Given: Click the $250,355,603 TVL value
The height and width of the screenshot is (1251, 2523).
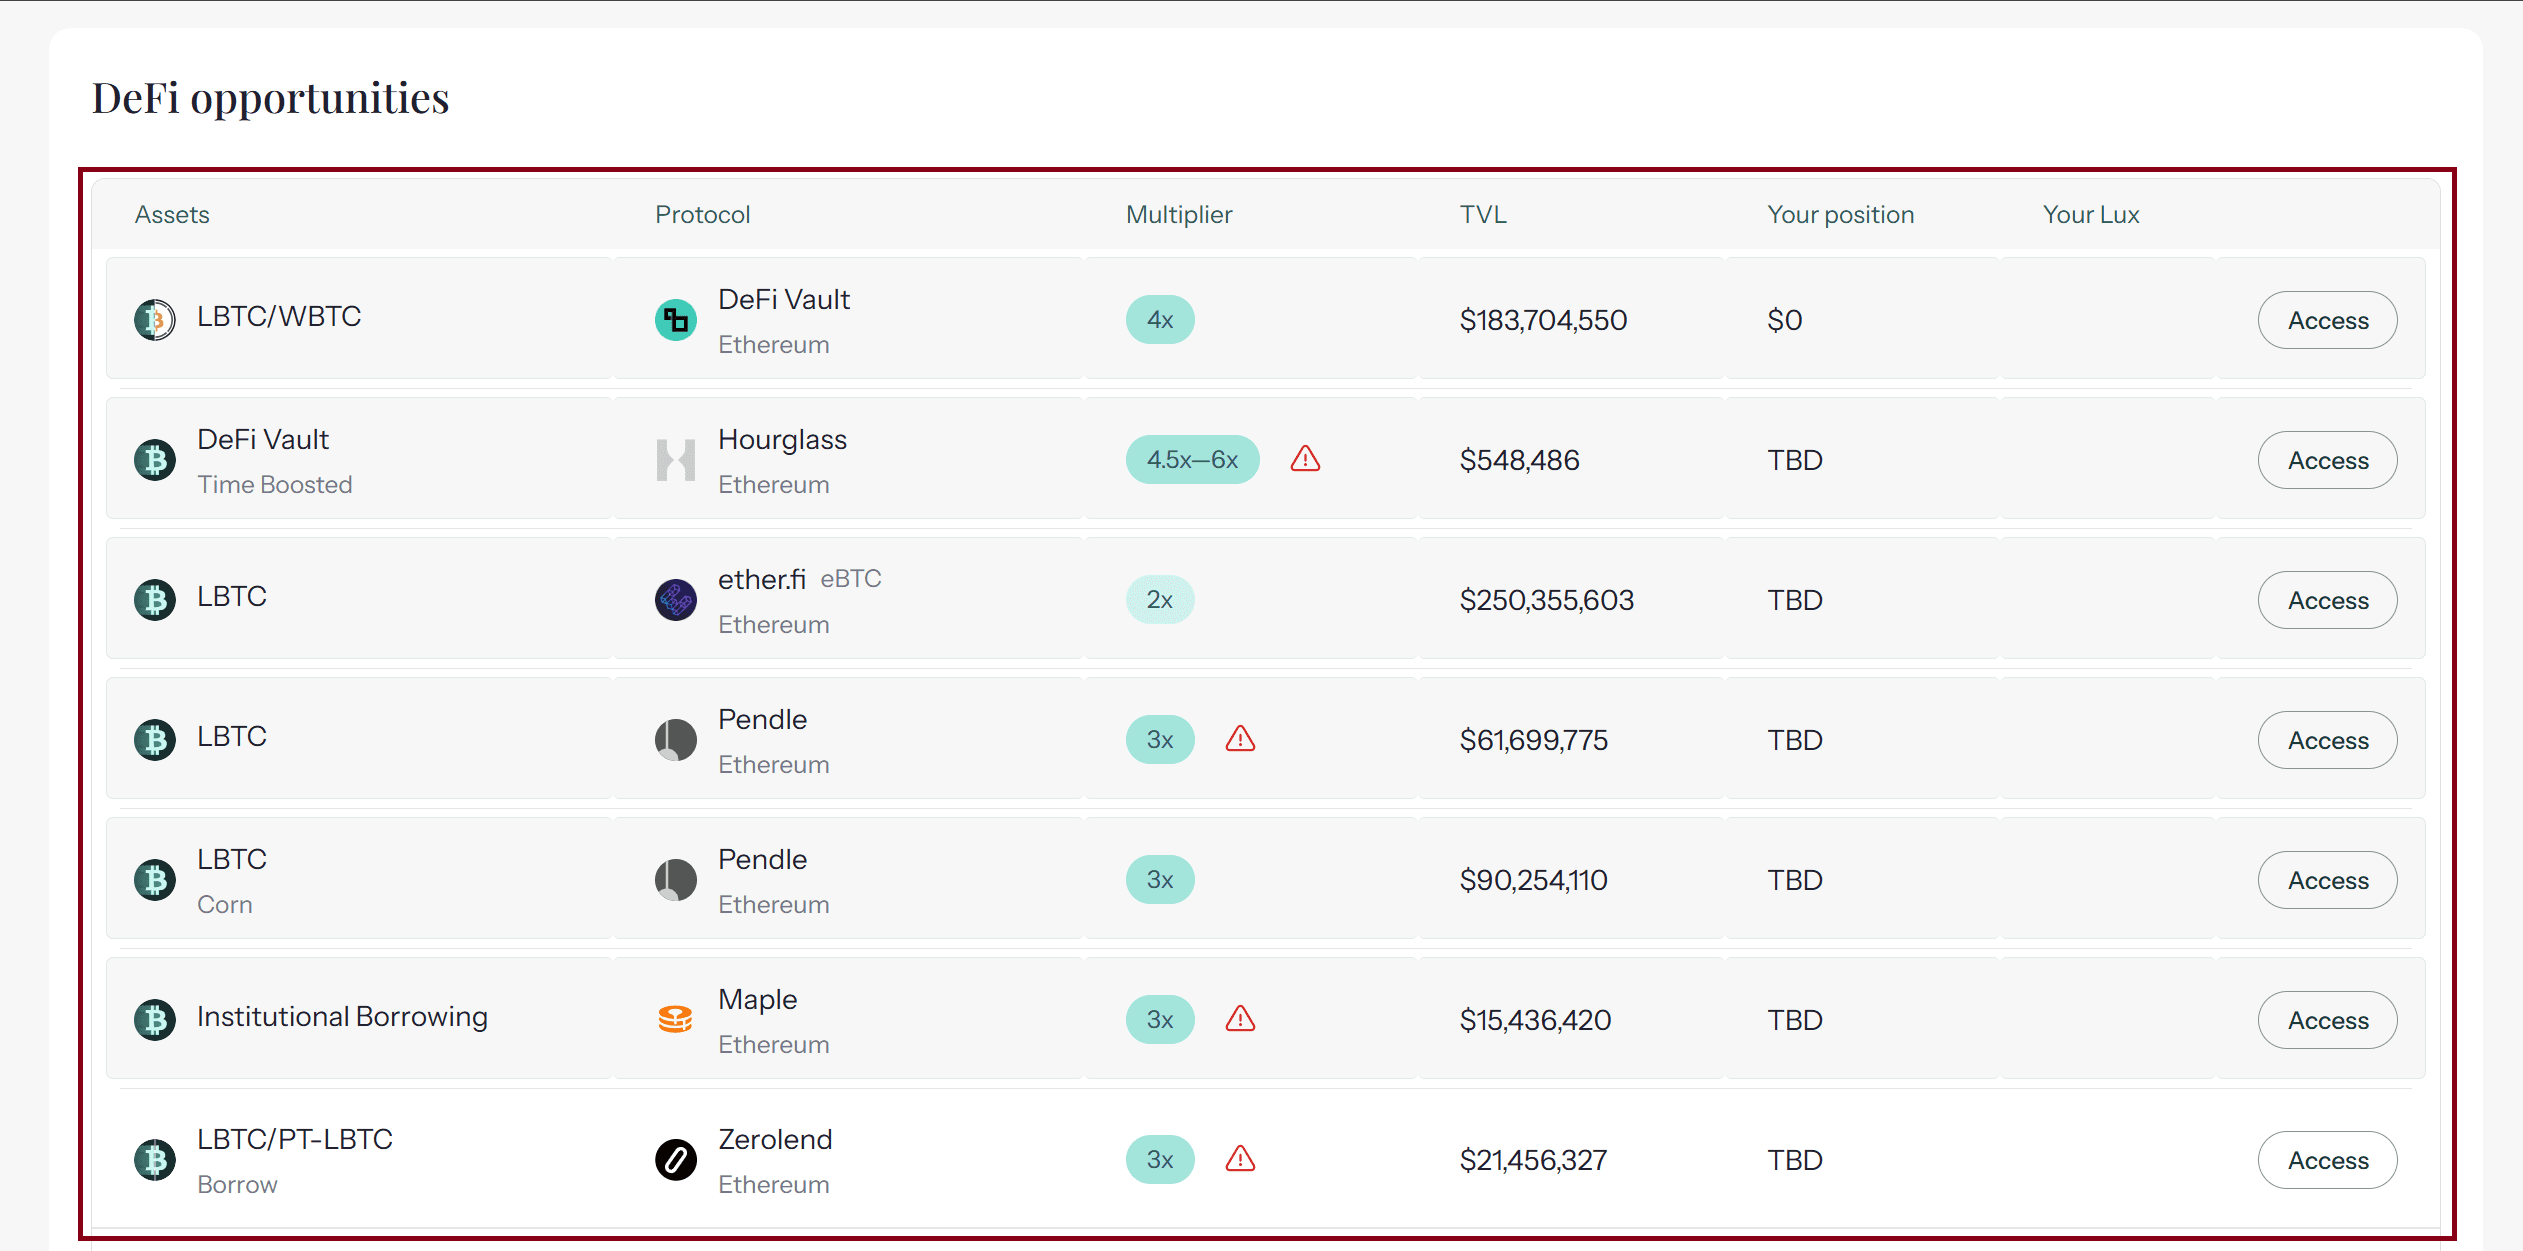Looking at the screenshot, I should (x=1546, y=600).
